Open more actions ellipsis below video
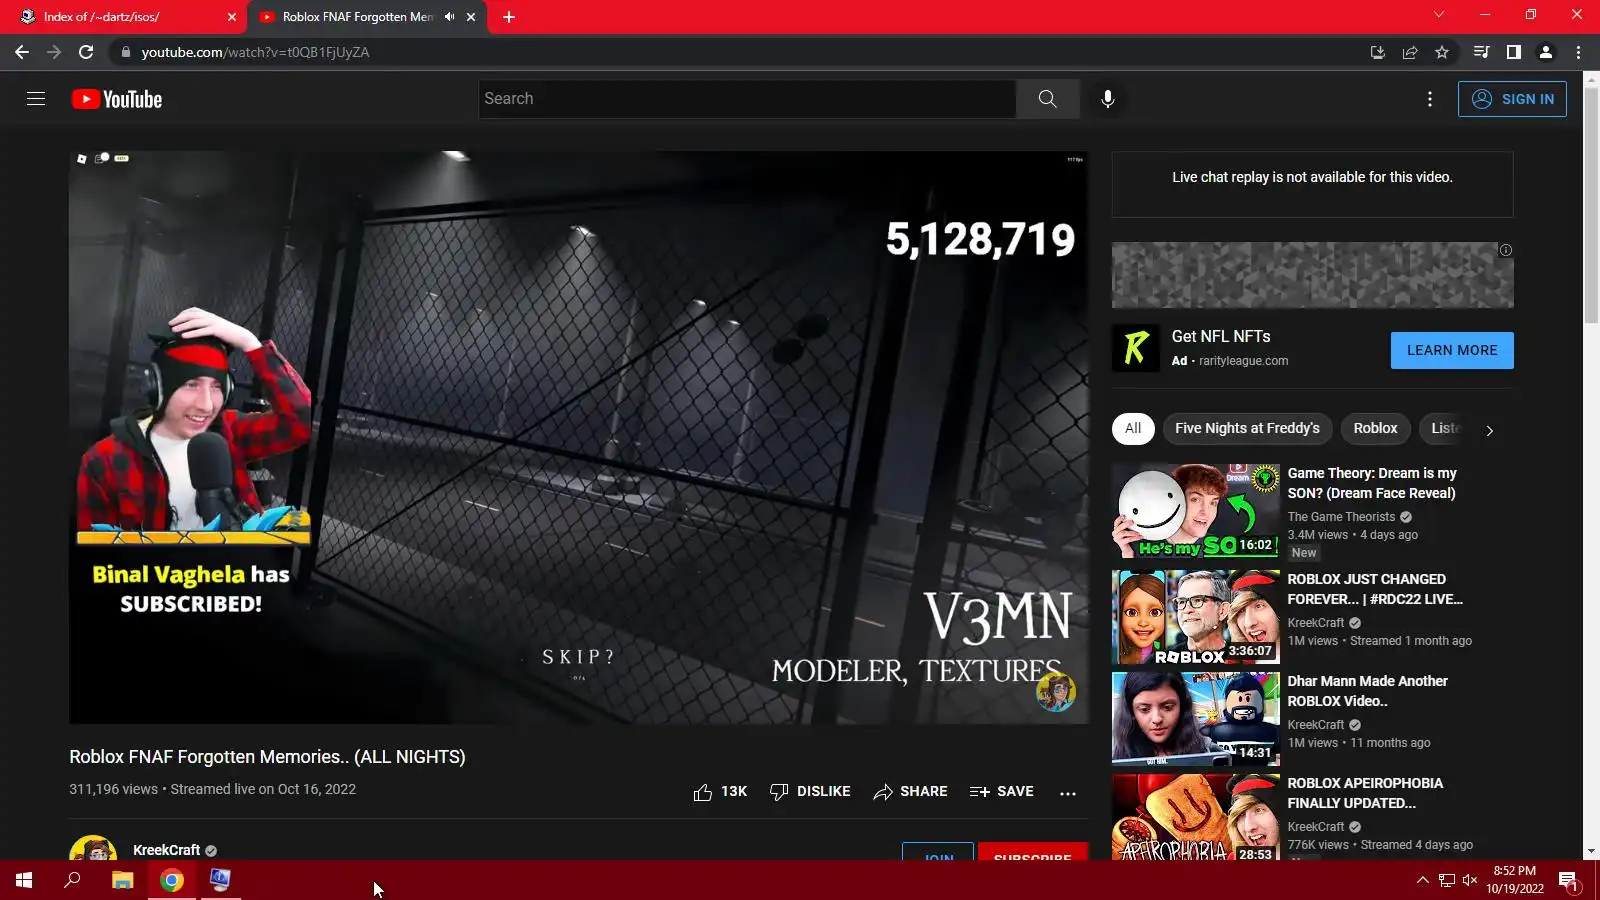This screenshot has width=1600, height=900. 1068,793
